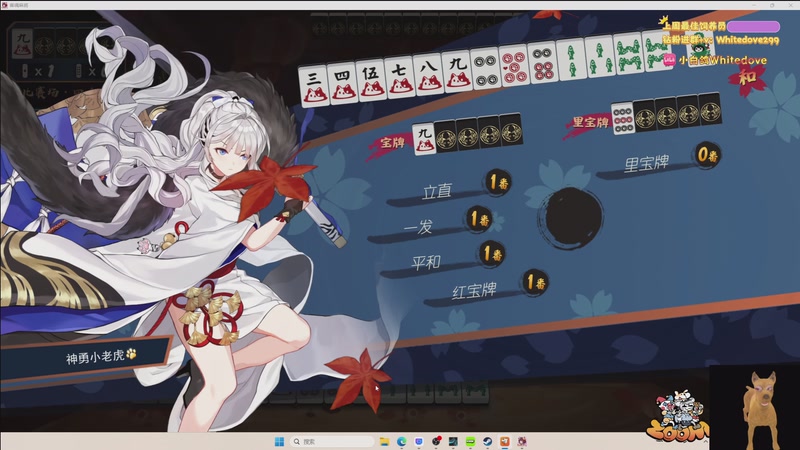Image resolution: width=800 pixels, height=450 pixels.
Task: Click the 平和 yaku row
Action: coord(443,261)
